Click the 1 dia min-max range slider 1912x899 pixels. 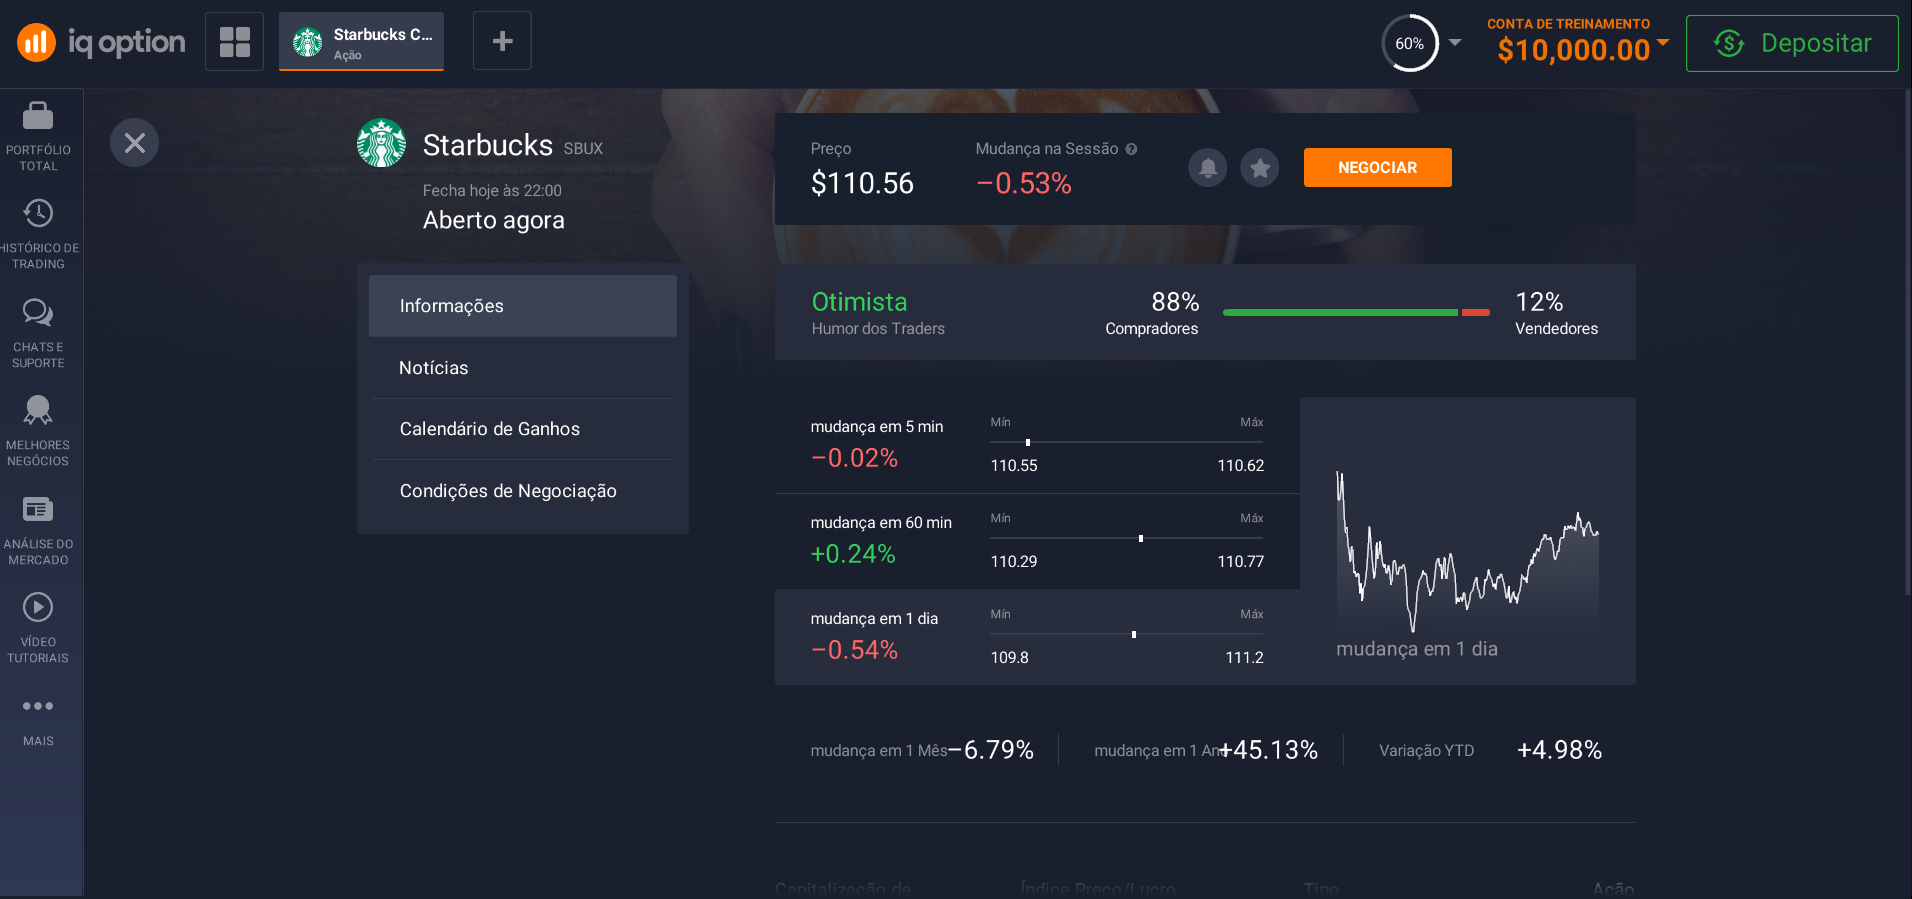click(x=1127, y=634)
